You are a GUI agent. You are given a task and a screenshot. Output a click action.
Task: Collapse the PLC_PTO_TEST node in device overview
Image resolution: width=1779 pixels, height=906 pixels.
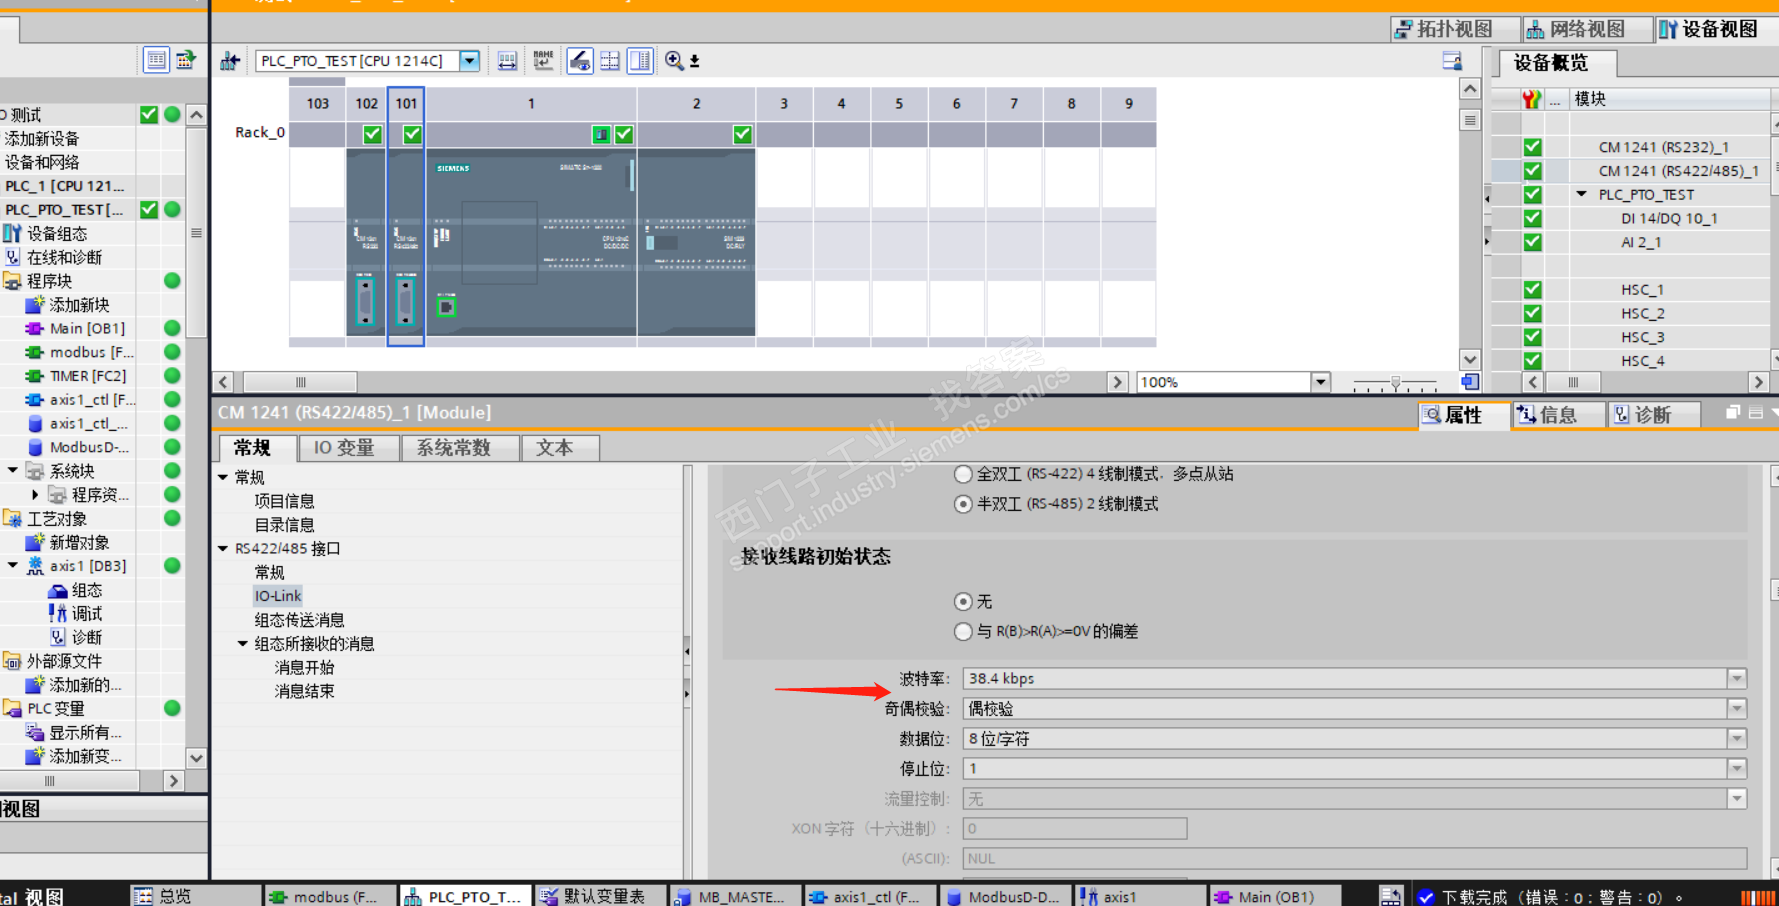[1582, 194]
